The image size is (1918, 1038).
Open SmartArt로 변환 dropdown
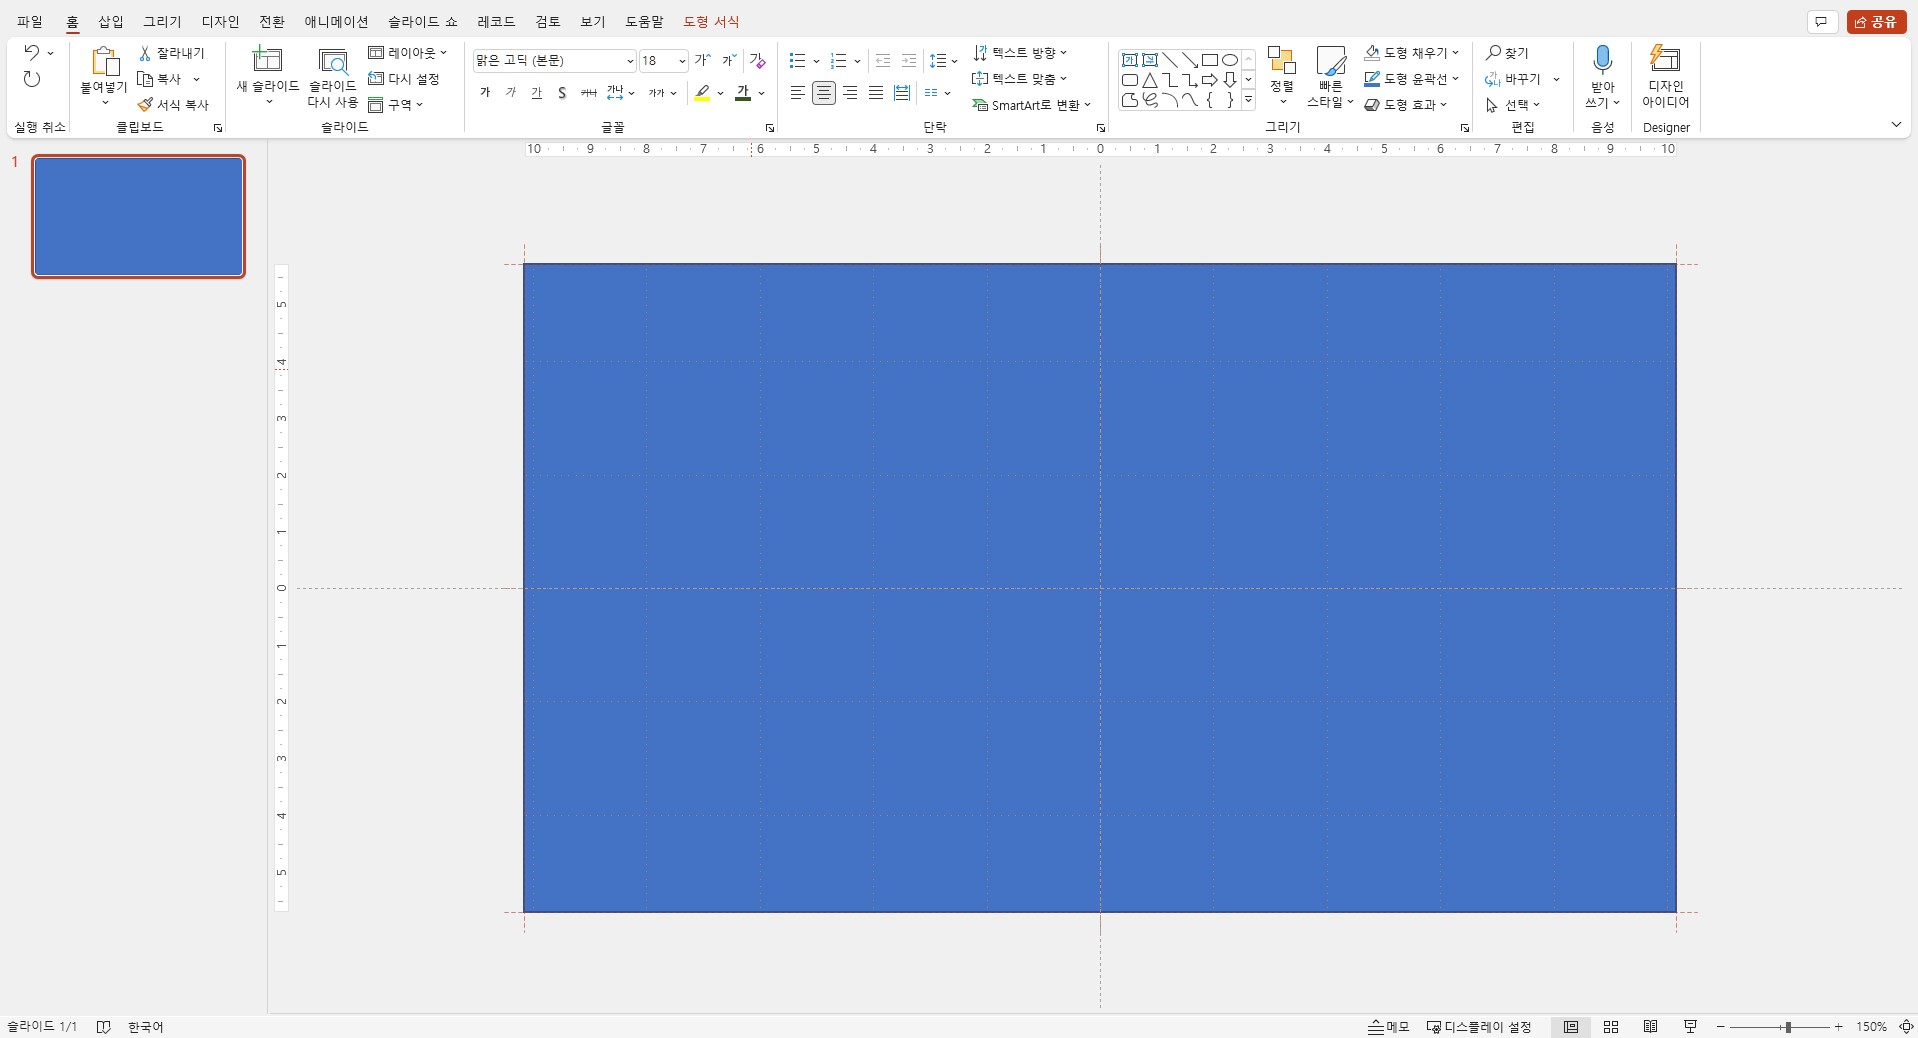(x=1032, y=105)
